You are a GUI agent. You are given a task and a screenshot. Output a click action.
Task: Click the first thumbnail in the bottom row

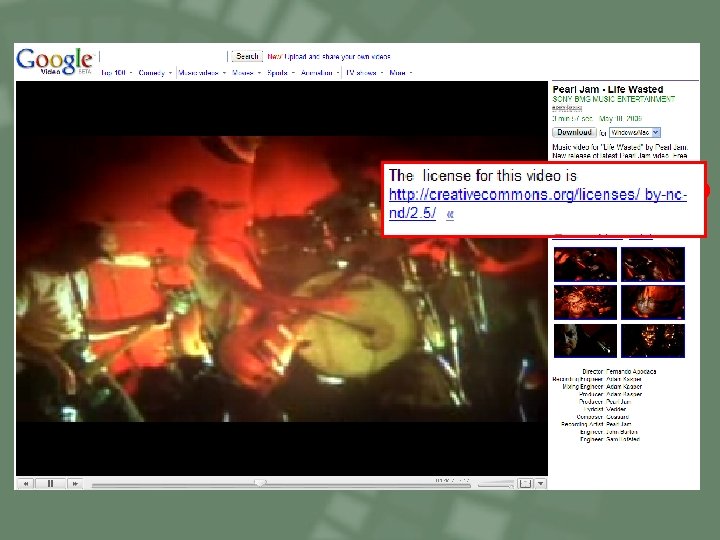point(585,341)
